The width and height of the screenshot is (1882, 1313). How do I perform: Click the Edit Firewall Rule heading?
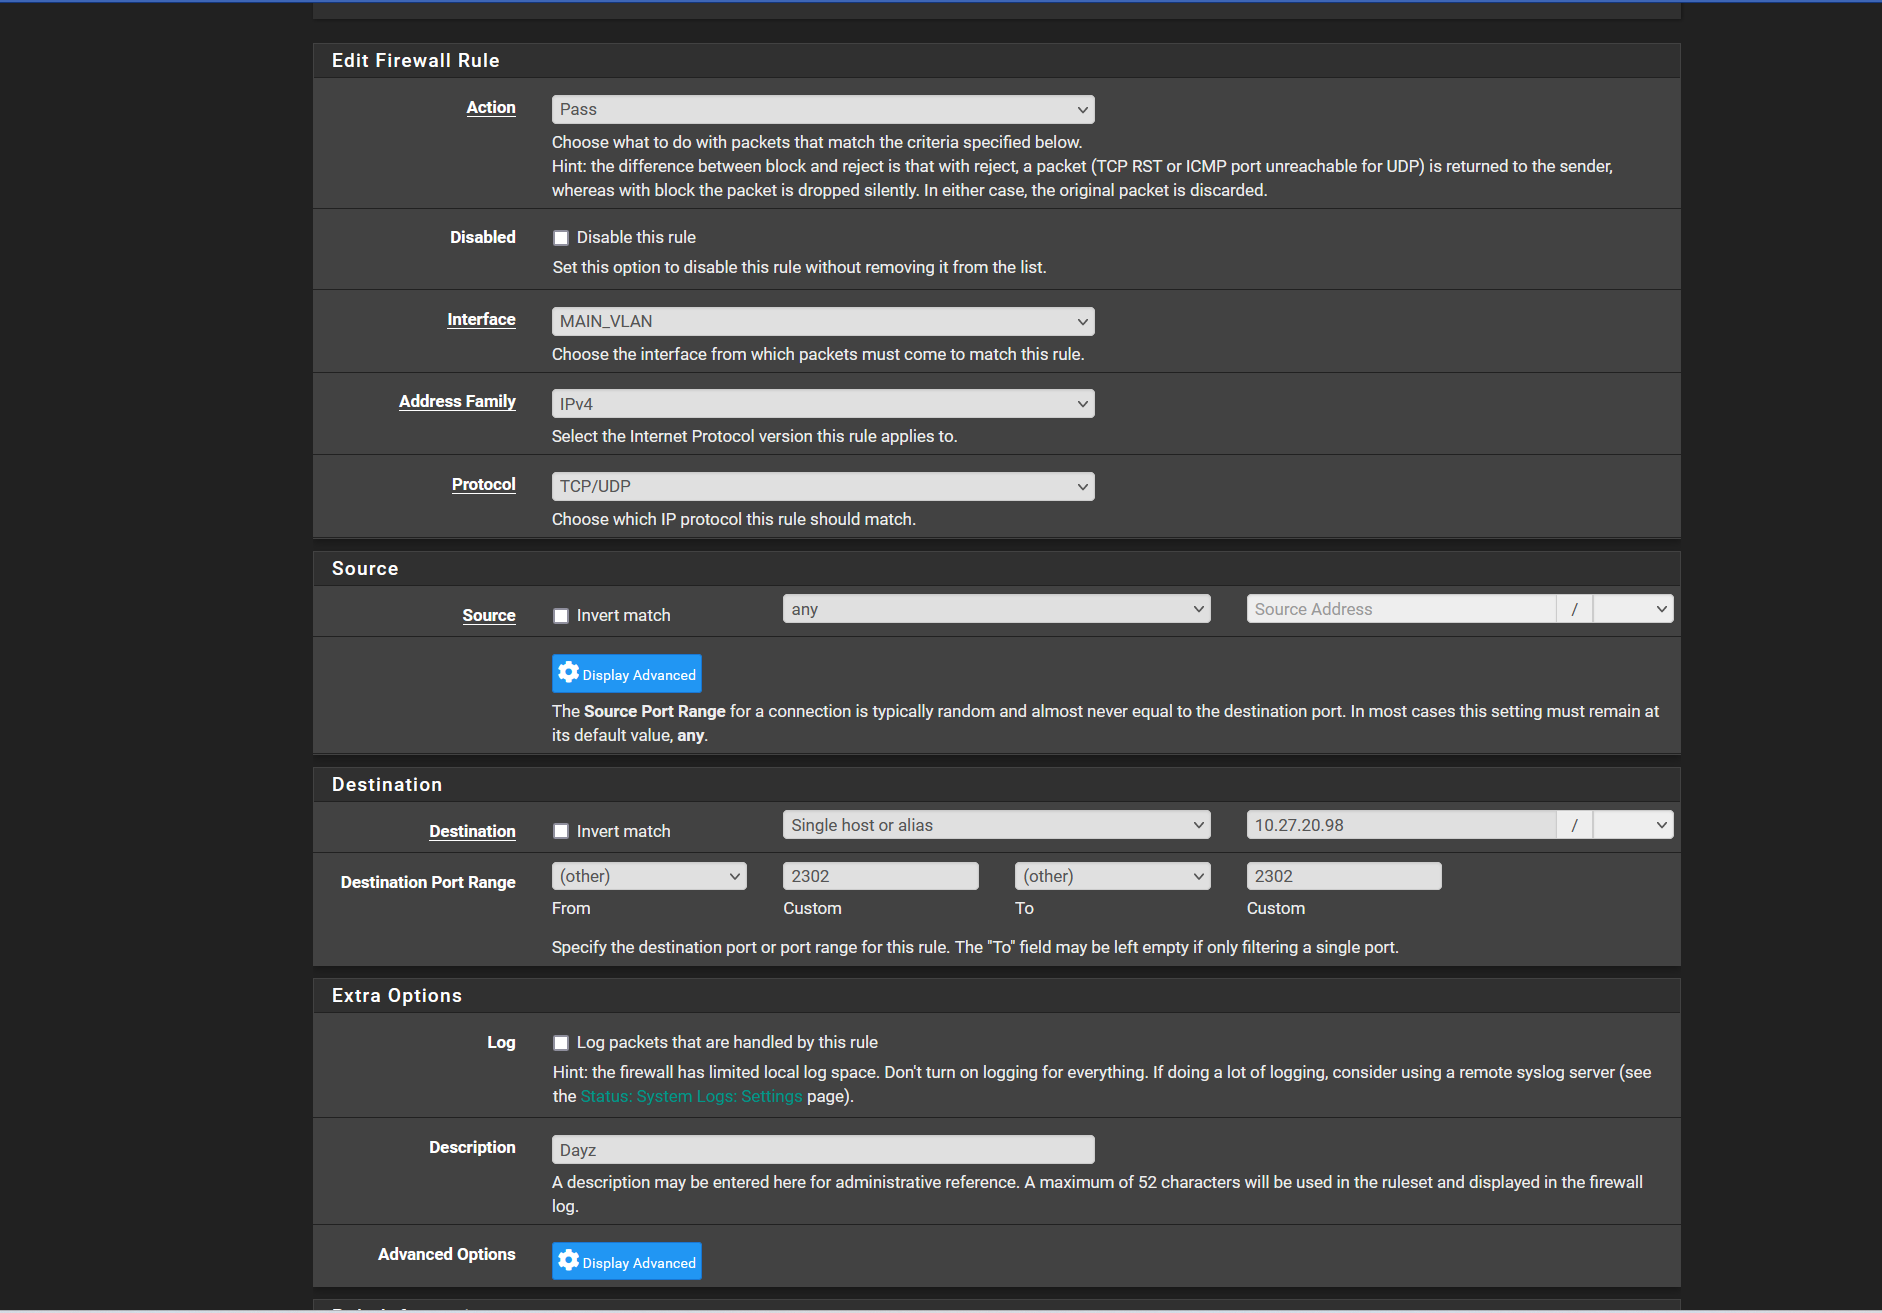pos(416,61)
